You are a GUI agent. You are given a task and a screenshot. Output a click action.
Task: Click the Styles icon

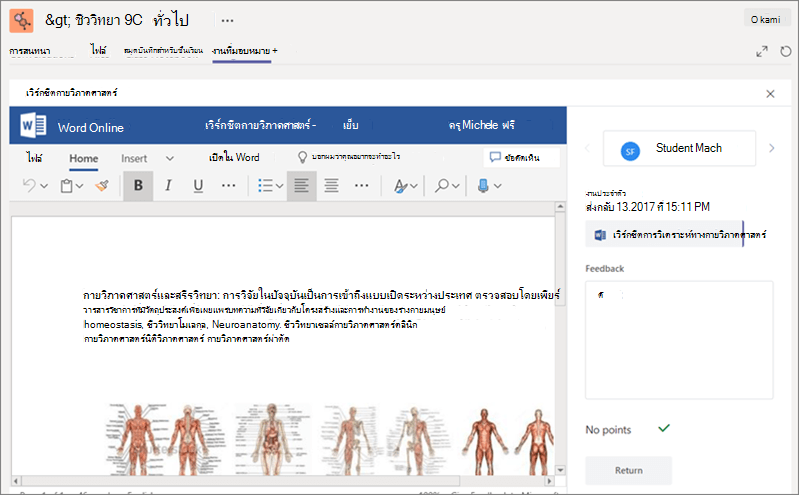[x=401, y=186]
